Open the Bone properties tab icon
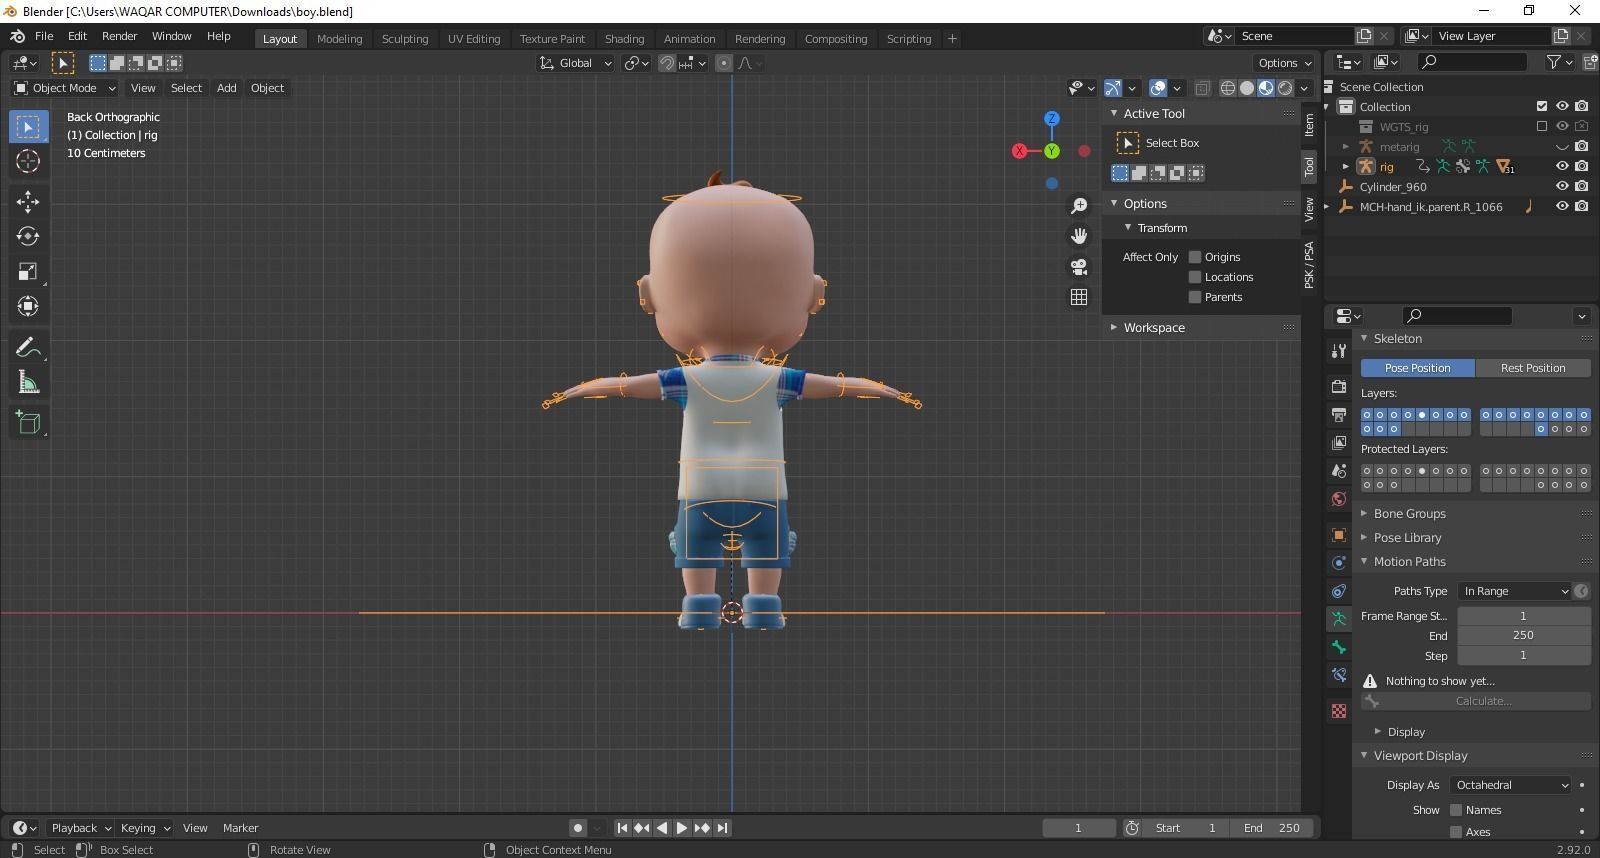This screenshot has height=858, width=1600. [x=1339, y=647]
